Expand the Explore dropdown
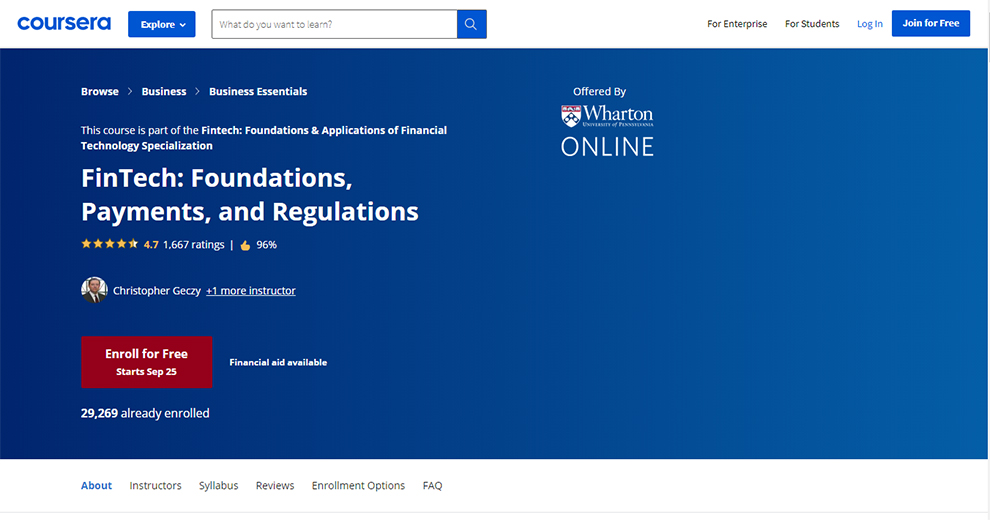 coord(162,24)
